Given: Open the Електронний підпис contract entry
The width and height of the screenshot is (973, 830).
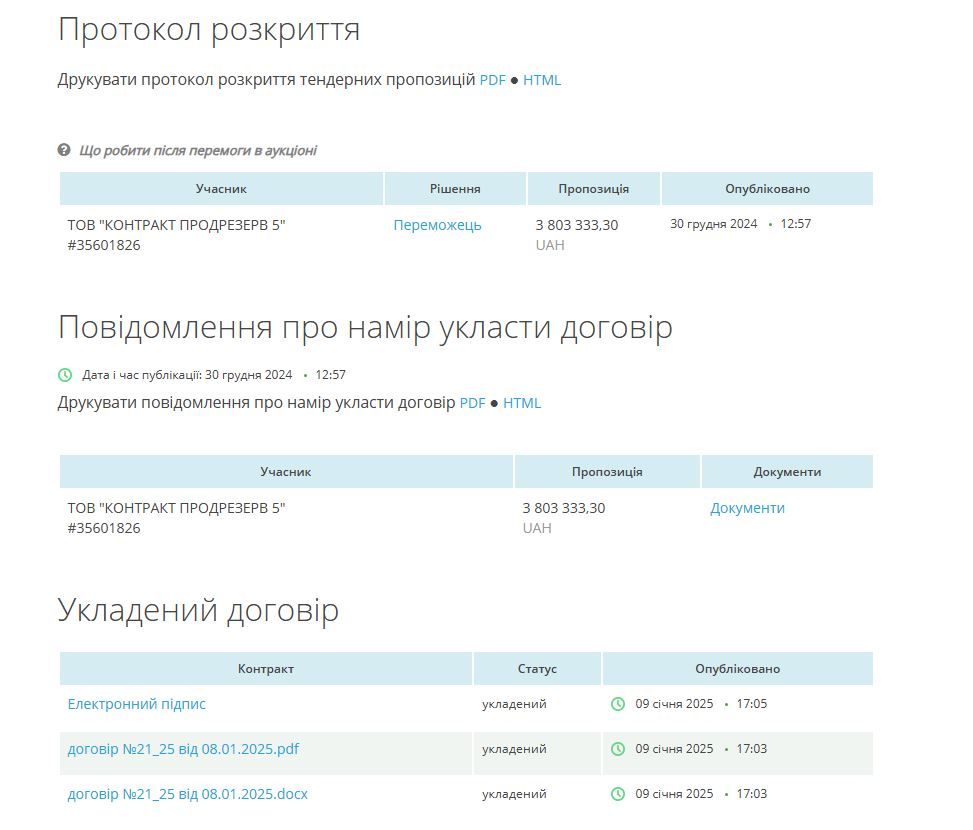Looking at the screenshot, I should (x=135, y=704).
